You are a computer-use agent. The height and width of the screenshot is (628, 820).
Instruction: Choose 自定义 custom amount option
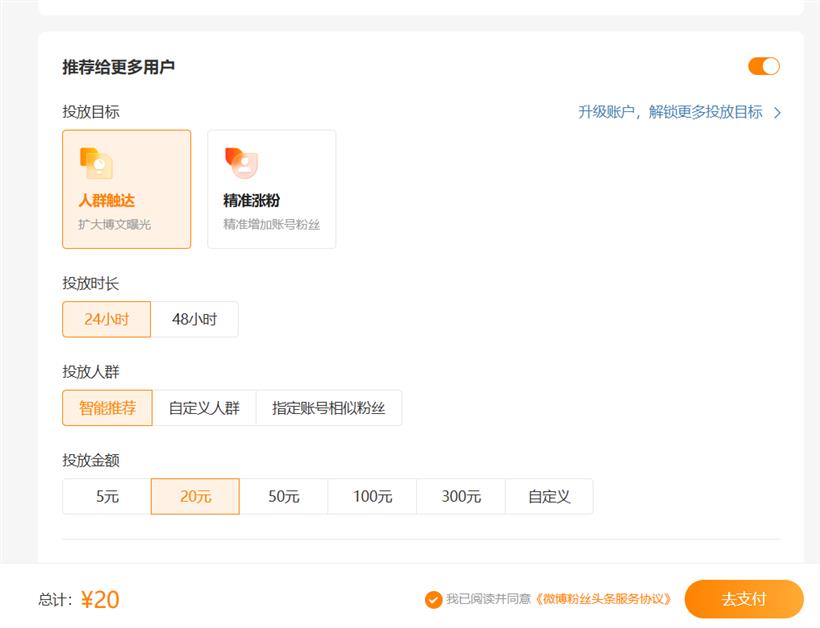coord(549,496)
